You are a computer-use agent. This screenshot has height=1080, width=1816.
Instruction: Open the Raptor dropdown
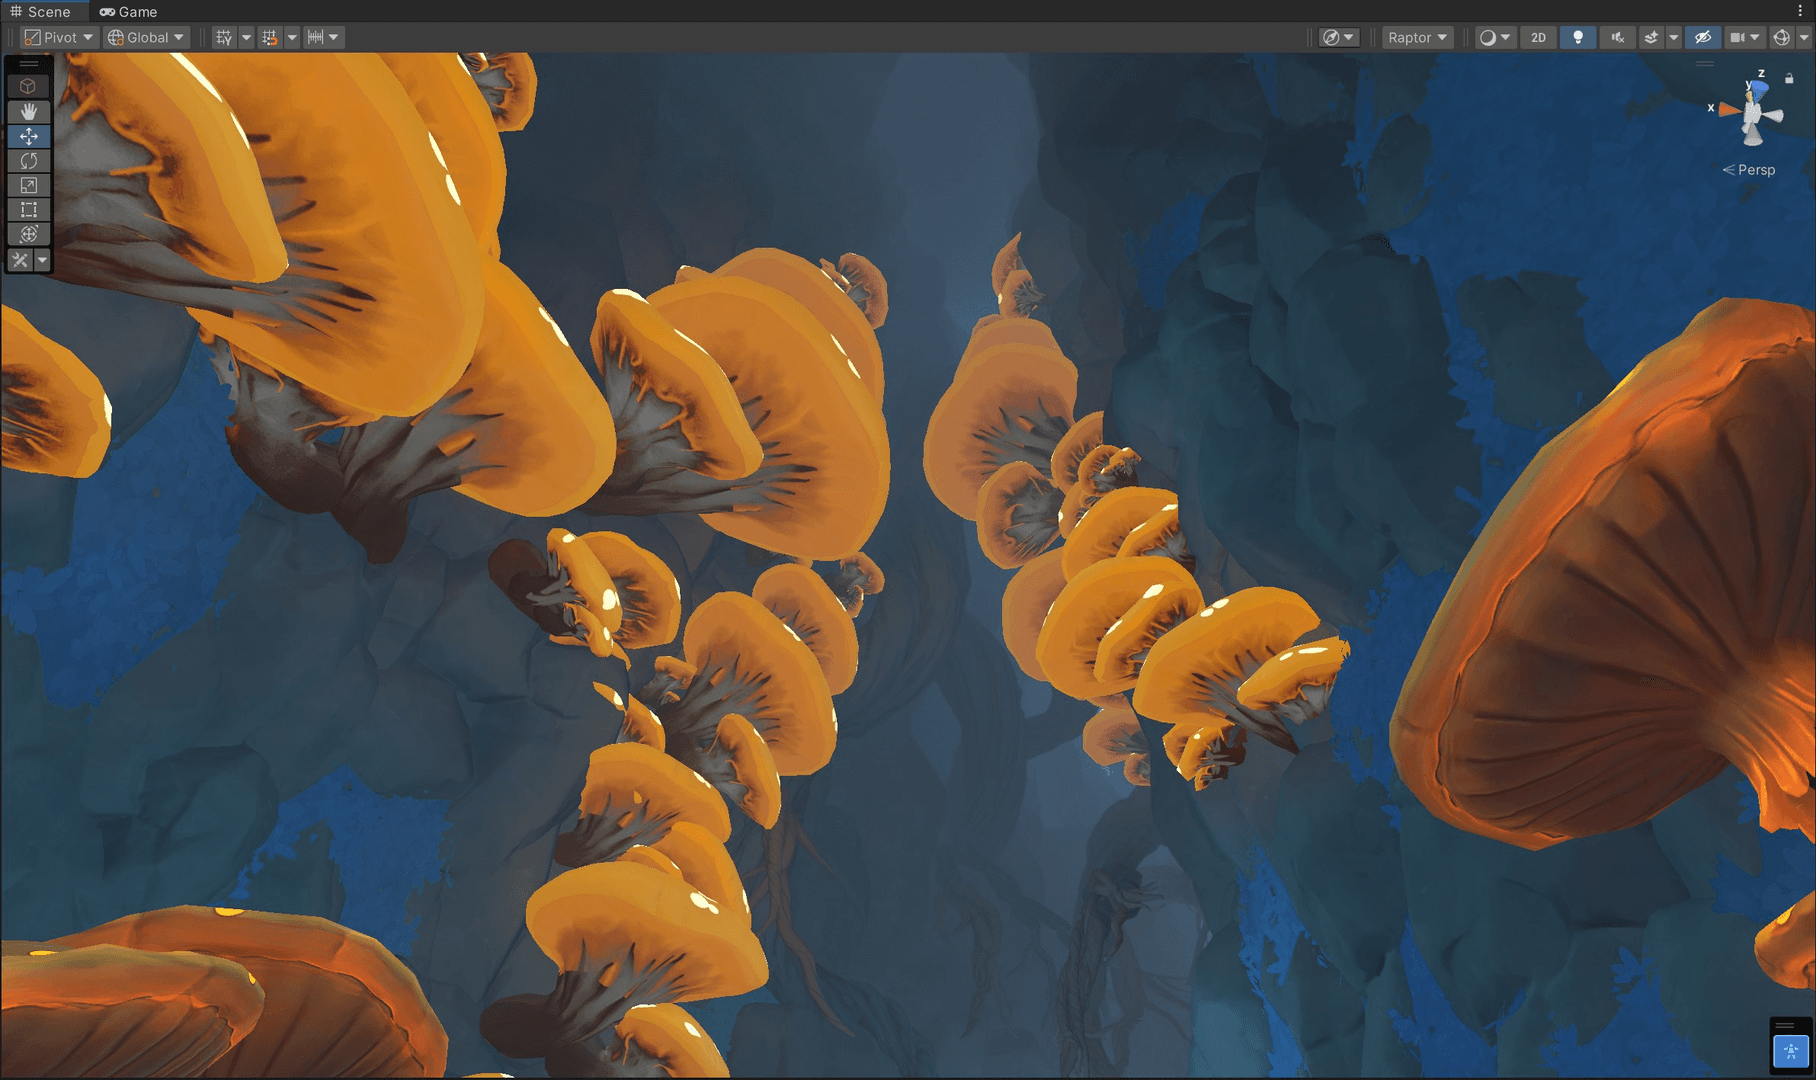tap(1417, 38)
